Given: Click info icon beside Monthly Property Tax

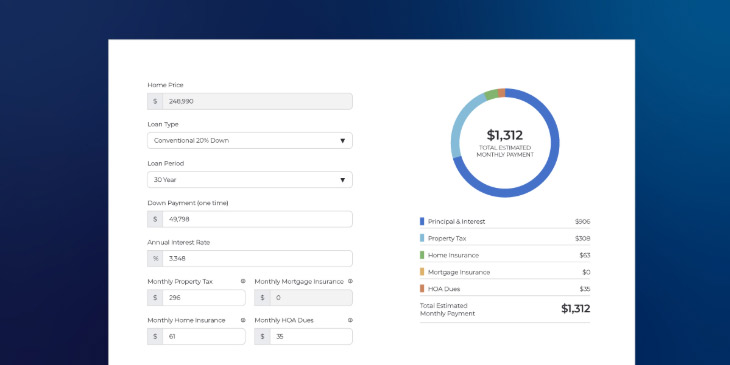Looking at the screenshot, I should point(243,281).
